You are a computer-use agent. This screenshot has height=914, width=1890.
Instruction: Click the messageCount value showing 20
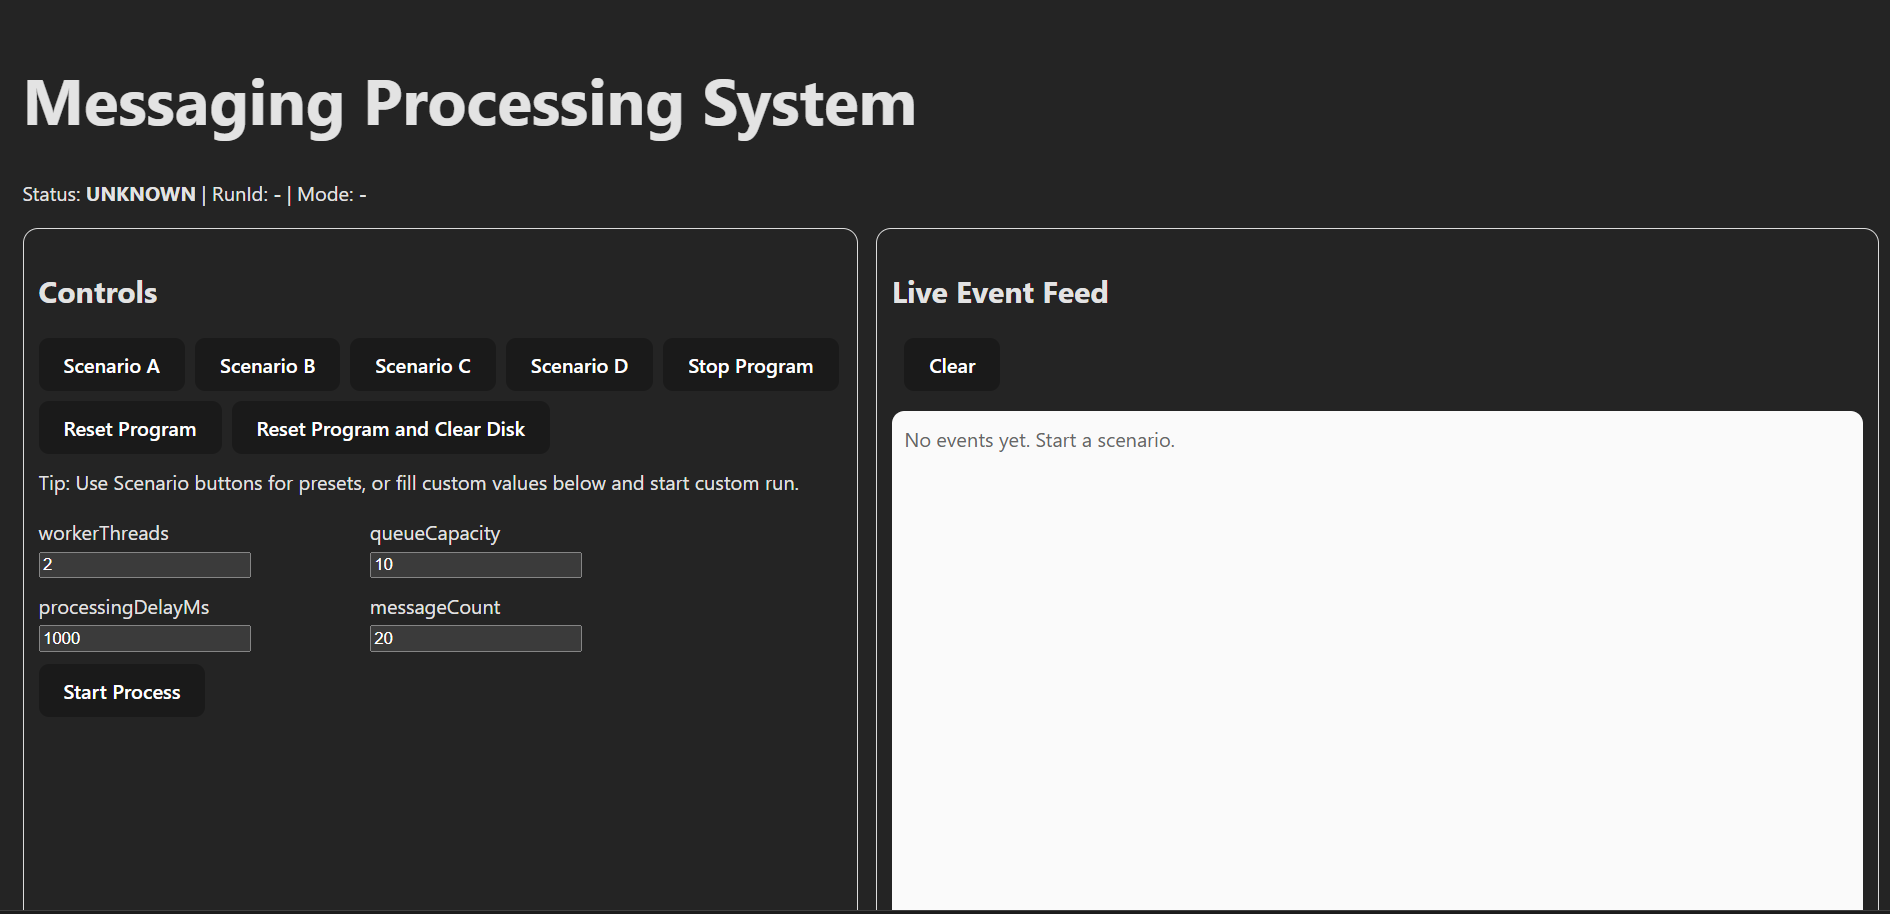475,638
